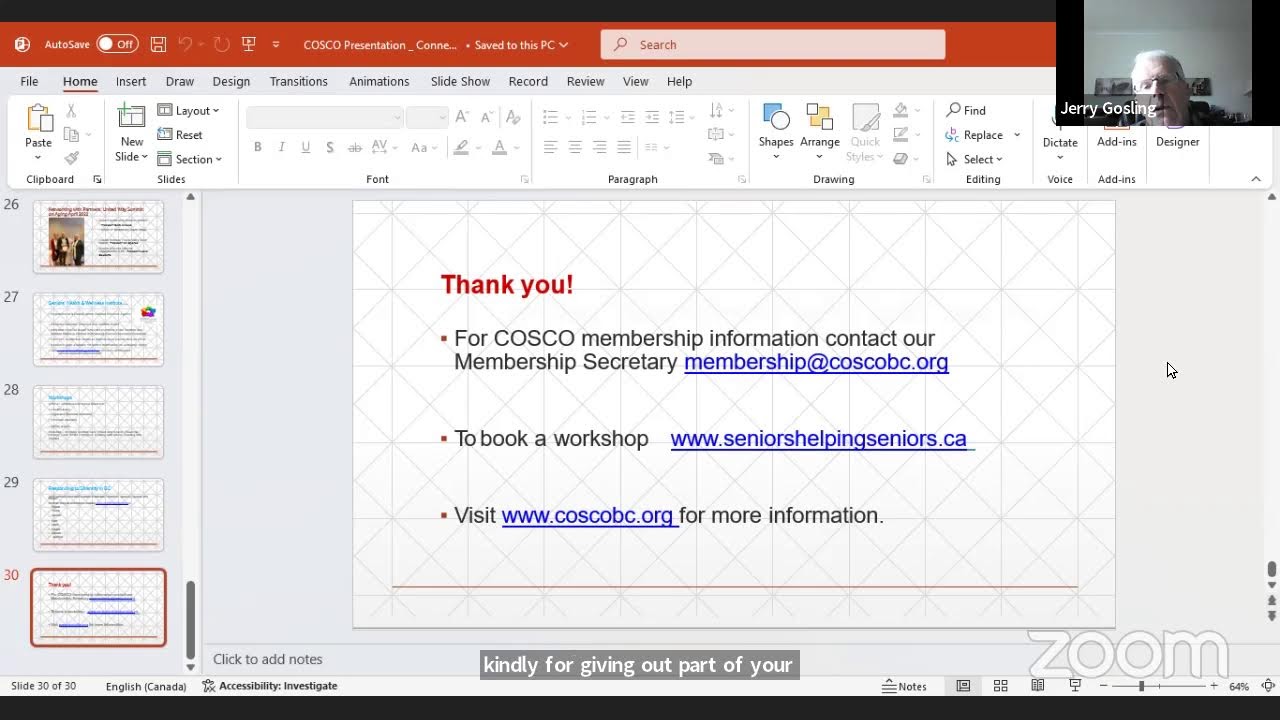1280x720 pixels.
Task: Click the Paste clipboard icon
Action: pos(38,120)
